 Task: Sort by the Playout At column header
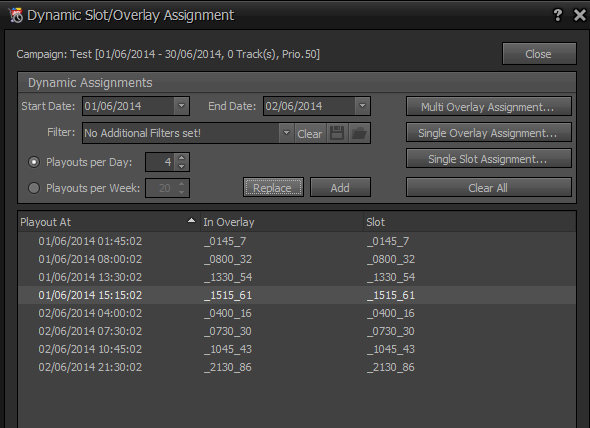click(109, 222)
